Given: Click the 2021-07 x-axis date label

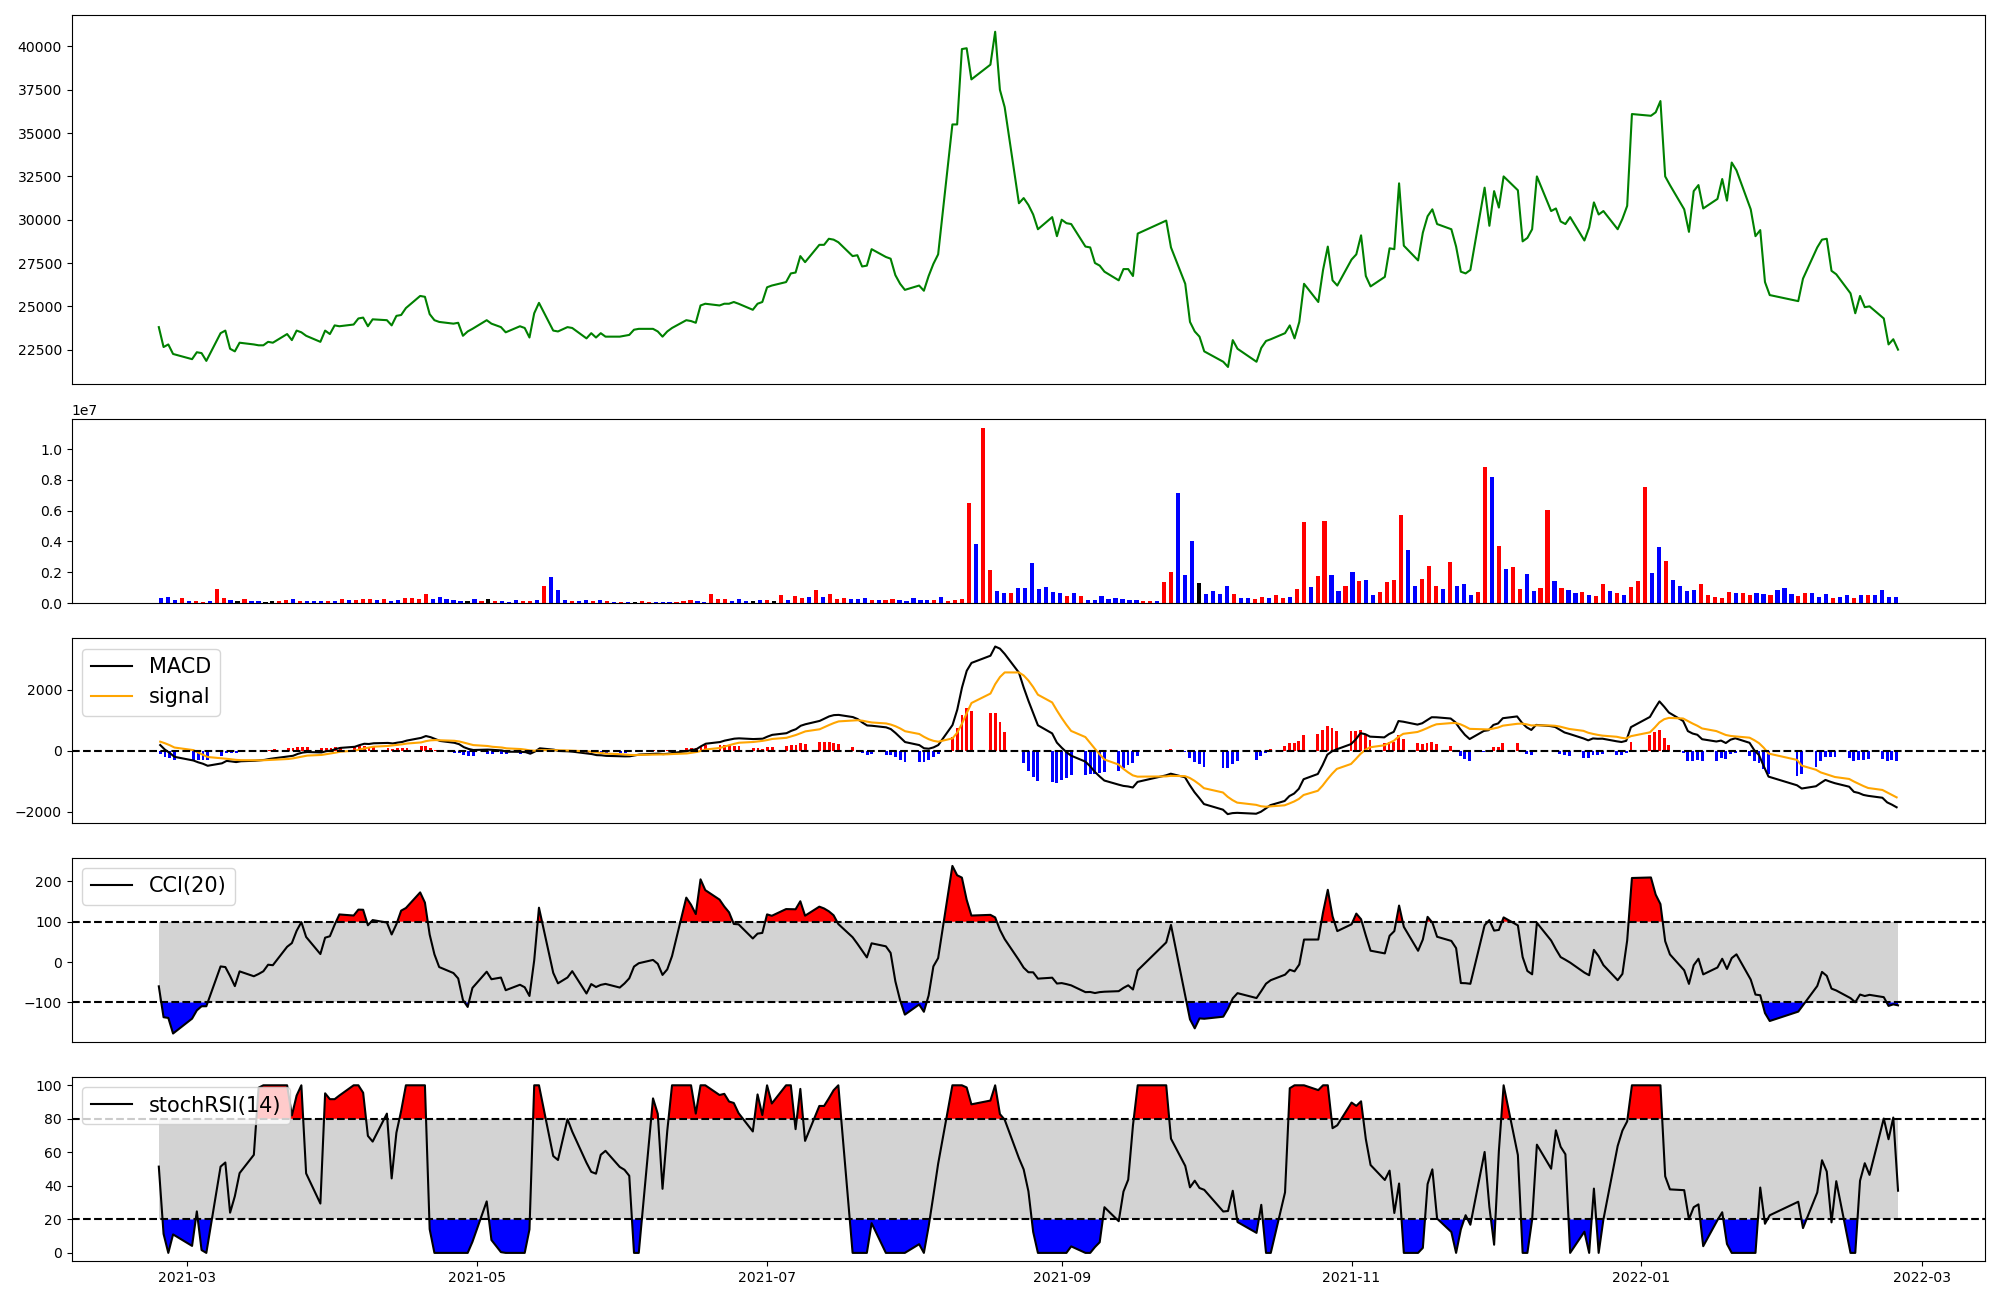Looking at the screenshot, I should 767,1276.
